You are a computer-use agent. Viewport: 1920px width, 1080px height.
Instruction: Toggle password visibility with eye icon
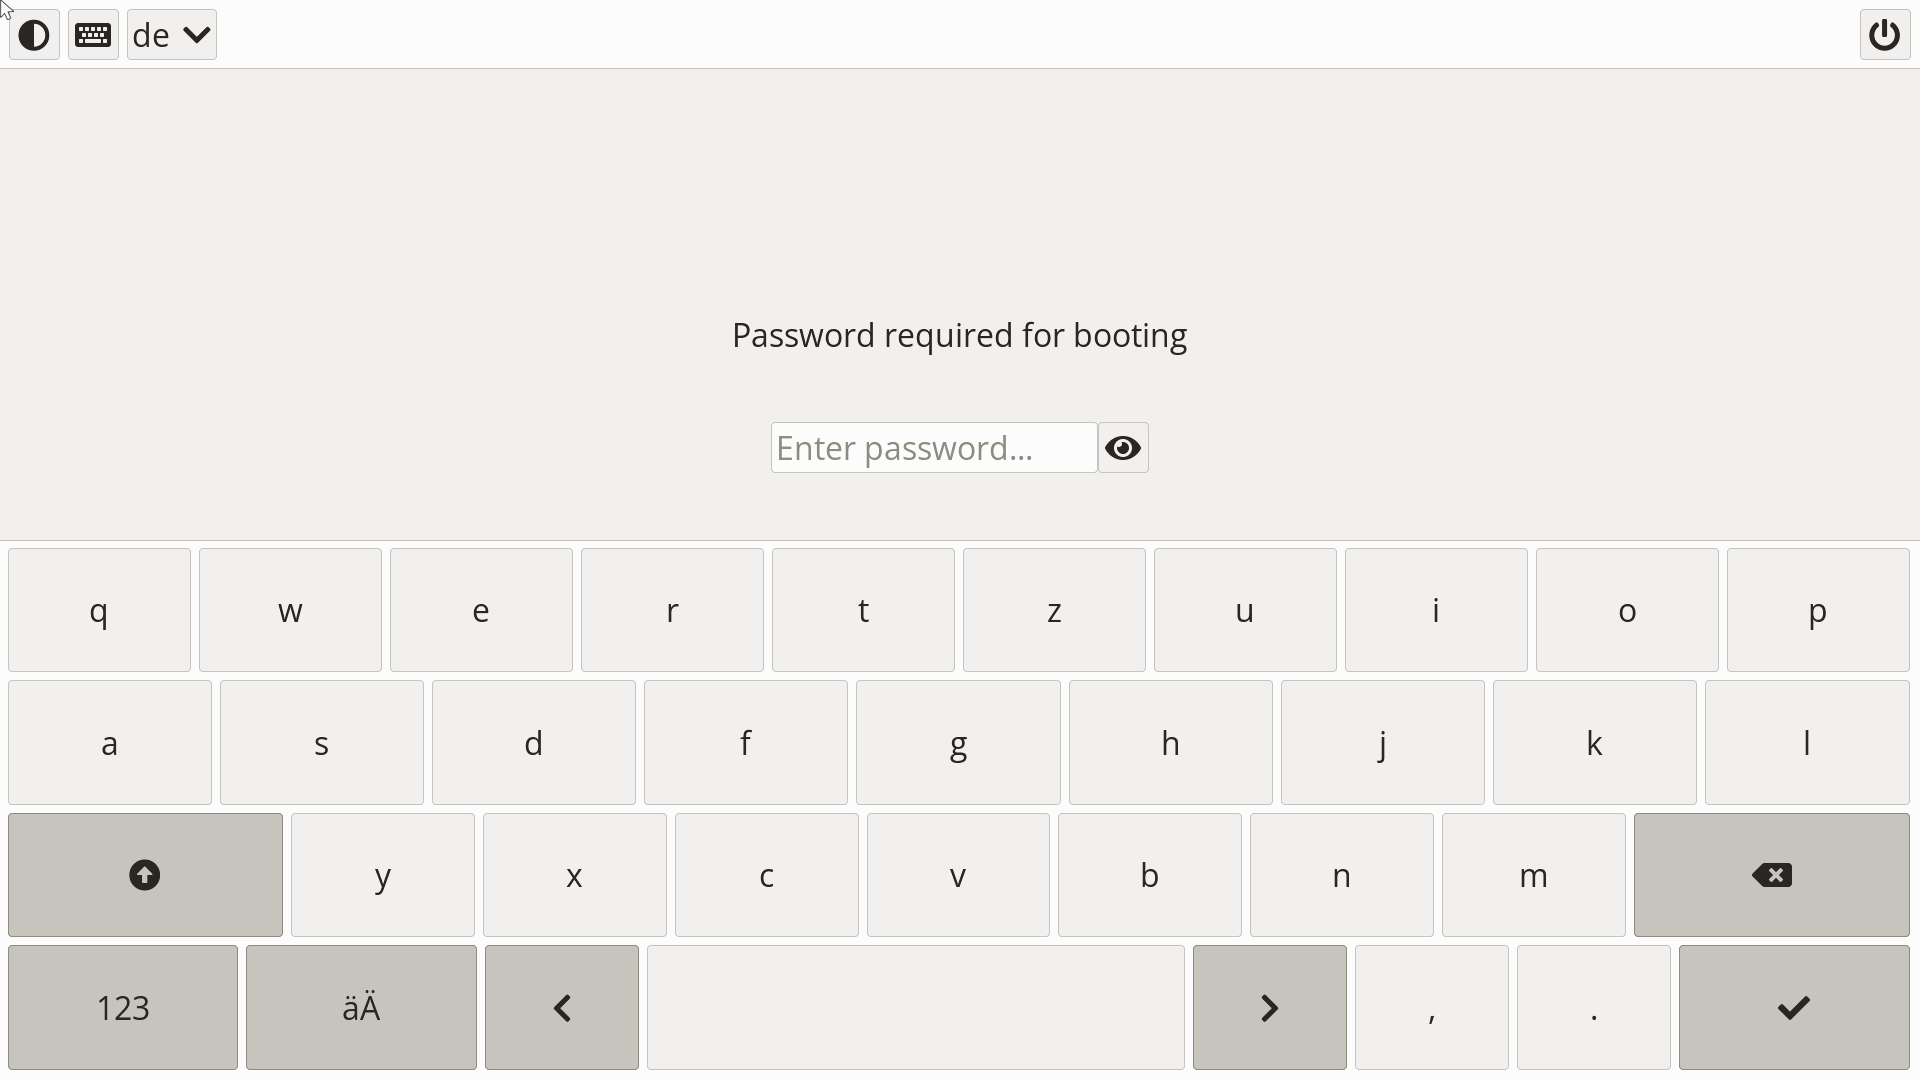(x=1123, y=448)
